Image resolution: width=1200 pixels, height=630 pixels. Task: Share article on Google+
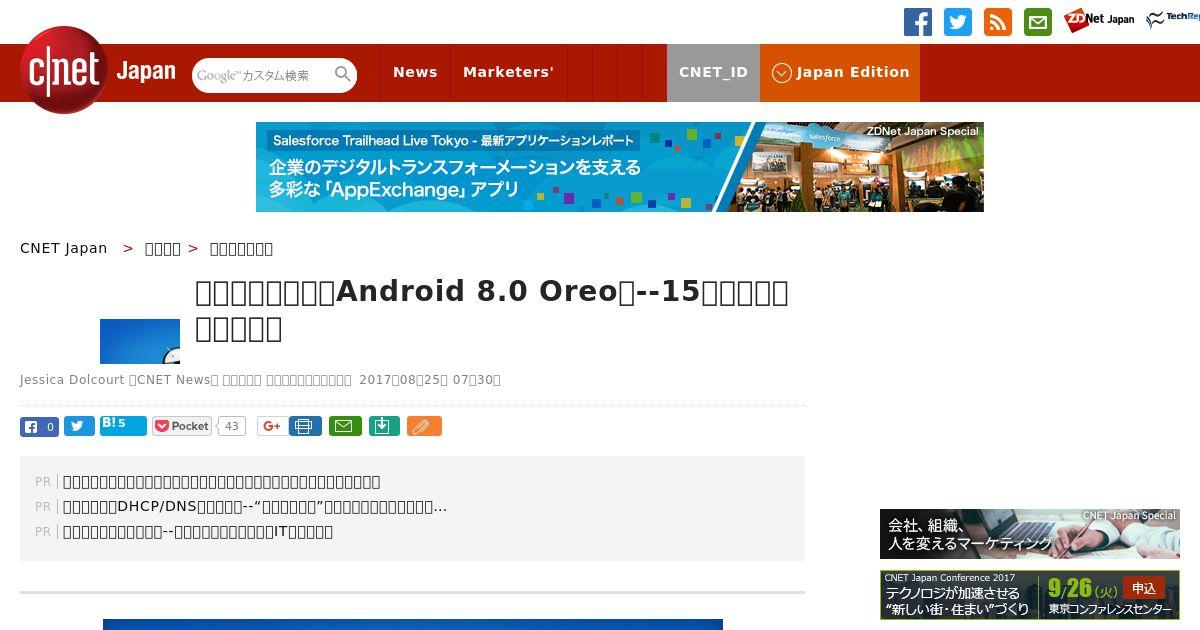(272, 426)
